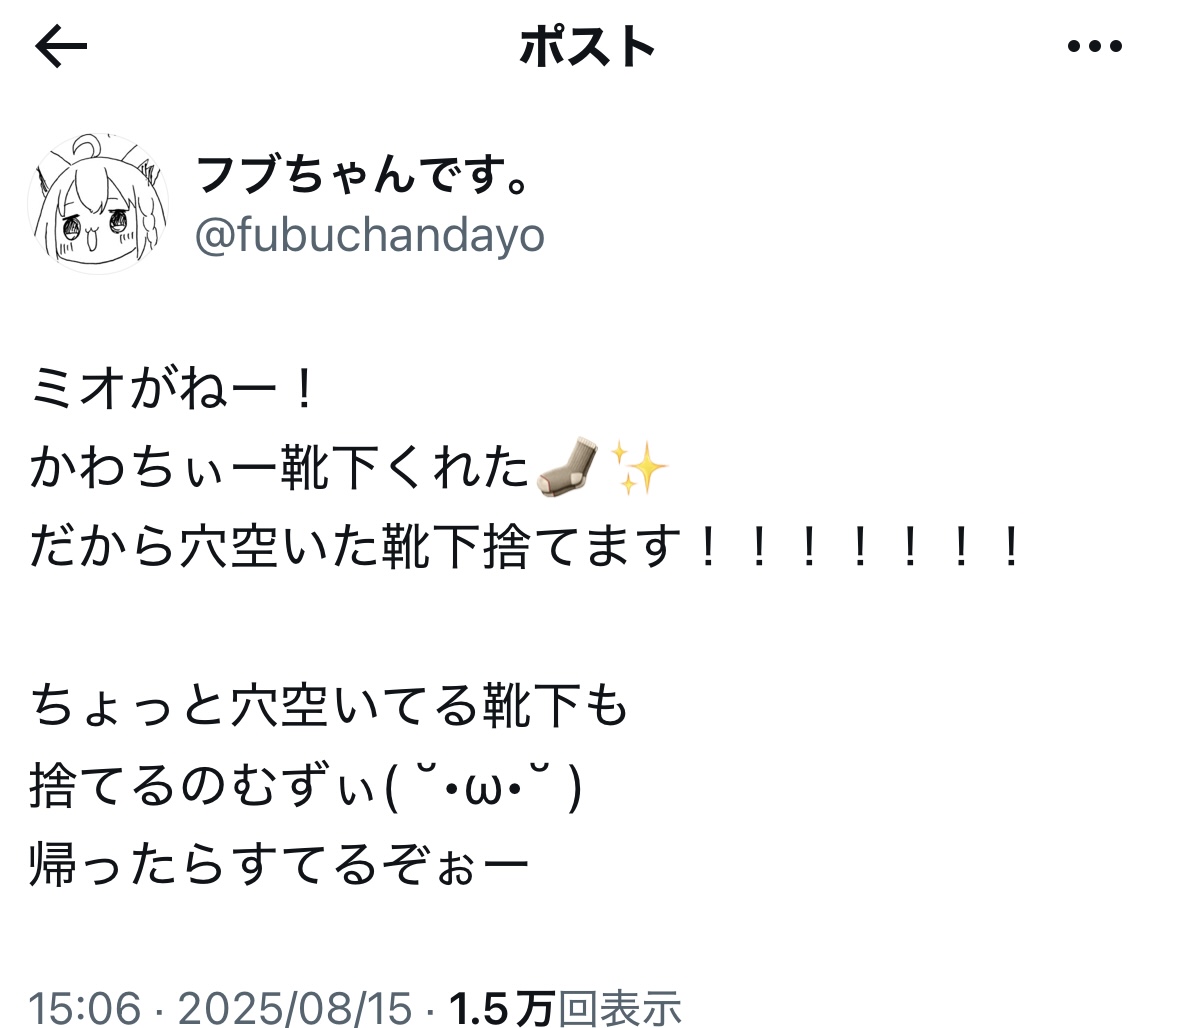1179x1028 pixels.
Task: Tap the ( ˘•ω•˘ ) kaomoji face
Action: click(482, 787)
